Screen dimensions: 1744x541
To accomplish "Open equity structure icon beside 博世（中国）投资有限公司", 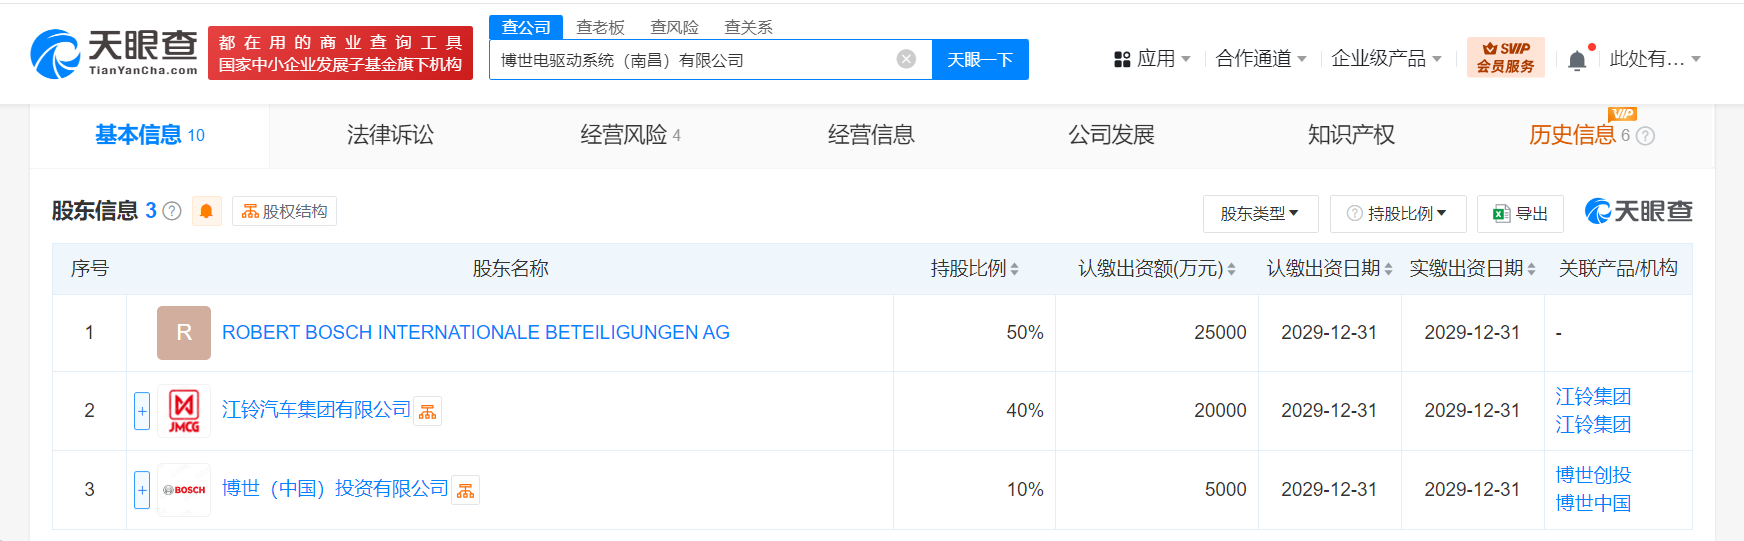I will click(465, 490).
